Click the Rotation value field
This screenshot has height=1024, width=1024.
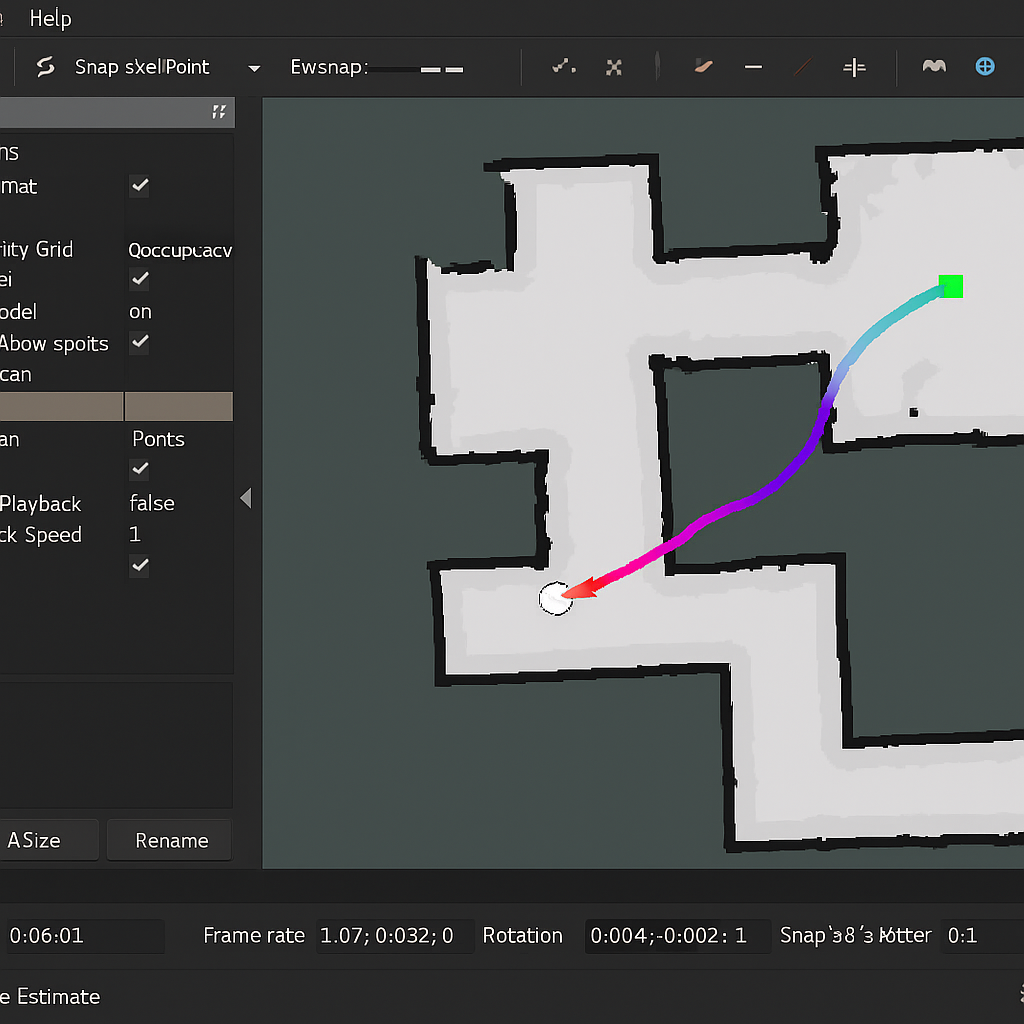677,936
